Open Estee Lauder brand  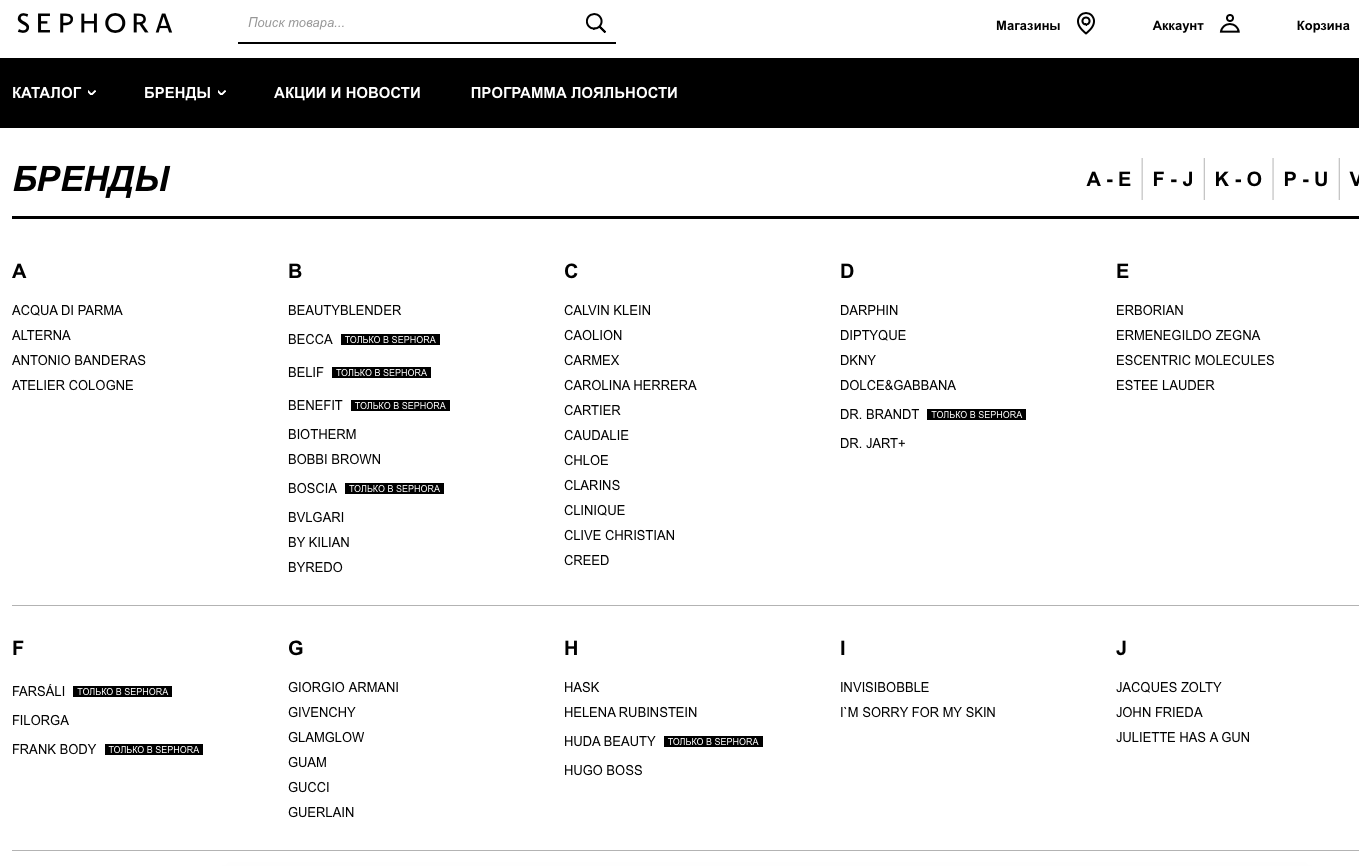tap(1165, 386)
